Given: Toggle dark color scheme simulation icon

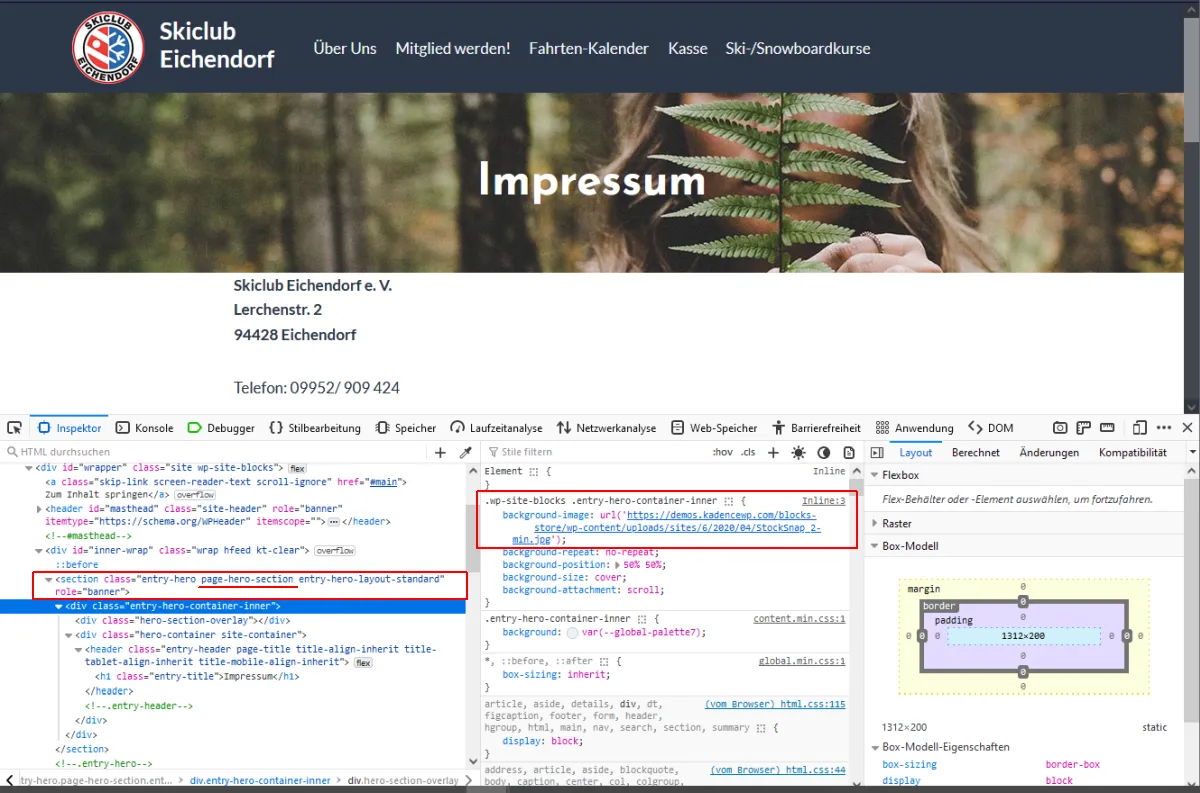Looking at the screenshot, I should 824,453.
